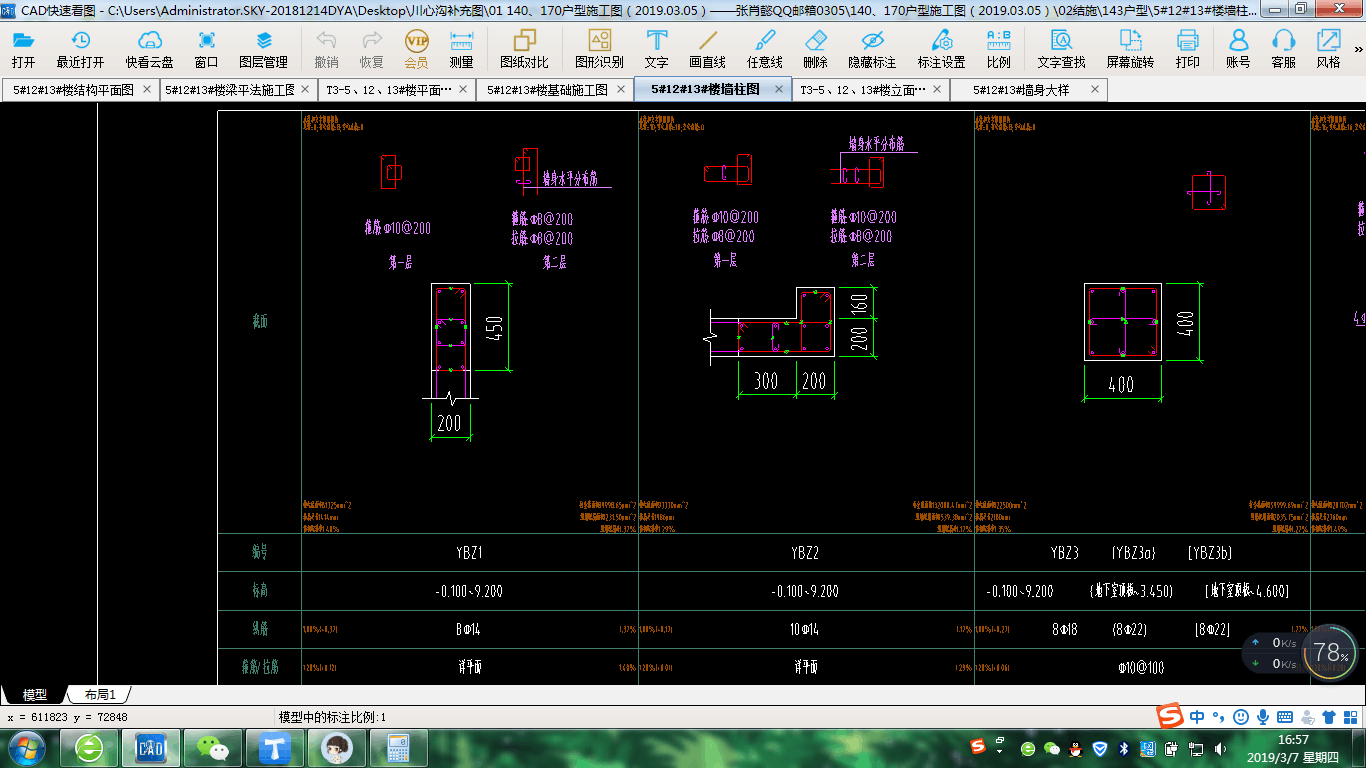Close the 5#12#13#楼墙柱图 active tab

tap(779, 89)
